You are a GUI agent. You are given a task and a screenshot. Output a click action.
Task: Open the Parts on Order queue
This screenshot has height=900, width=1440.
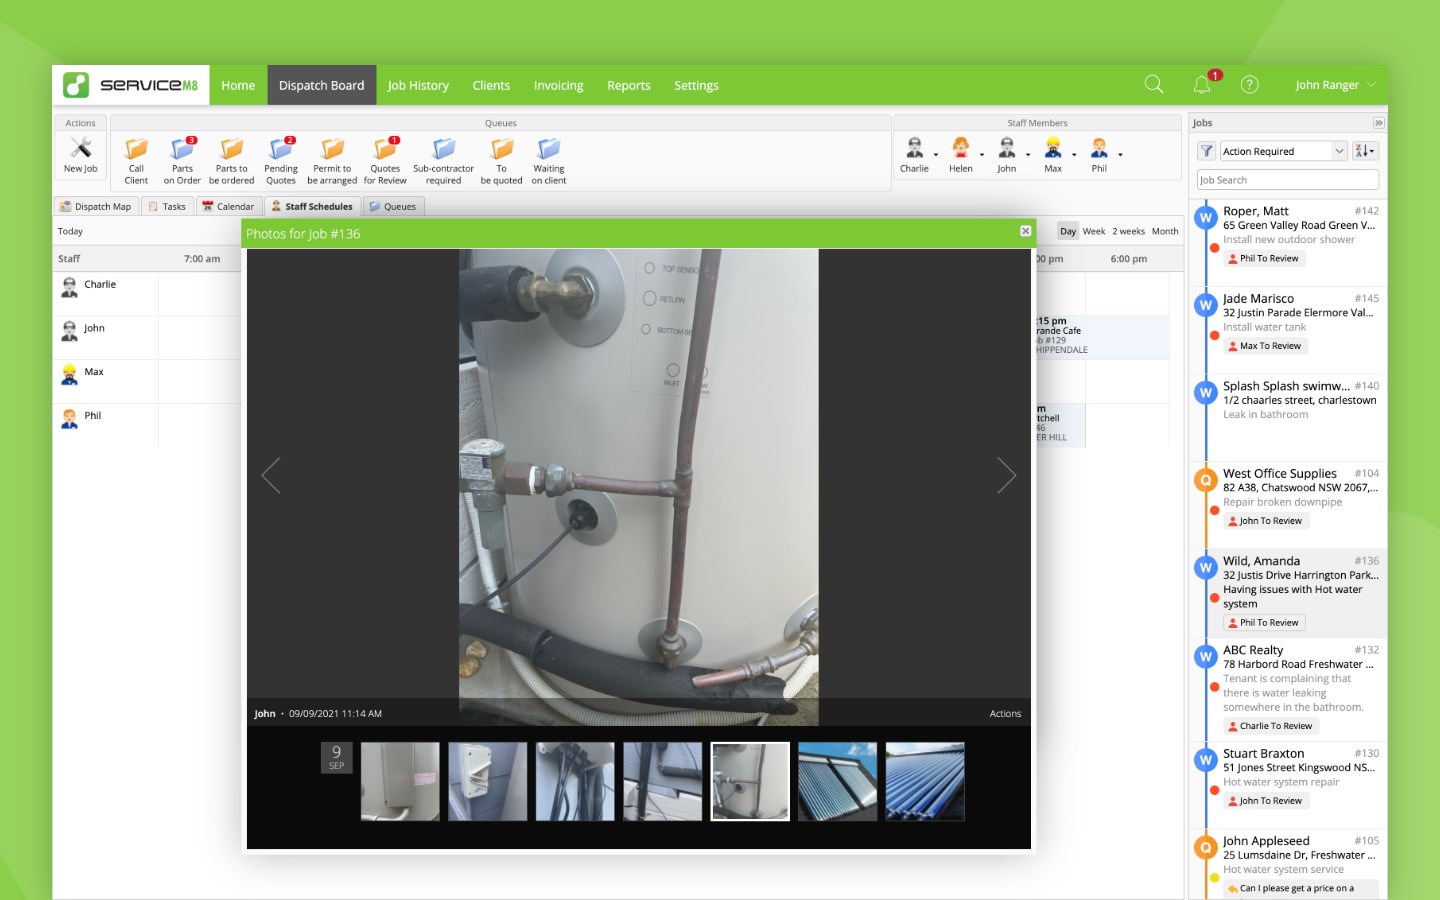click(182, 161)
